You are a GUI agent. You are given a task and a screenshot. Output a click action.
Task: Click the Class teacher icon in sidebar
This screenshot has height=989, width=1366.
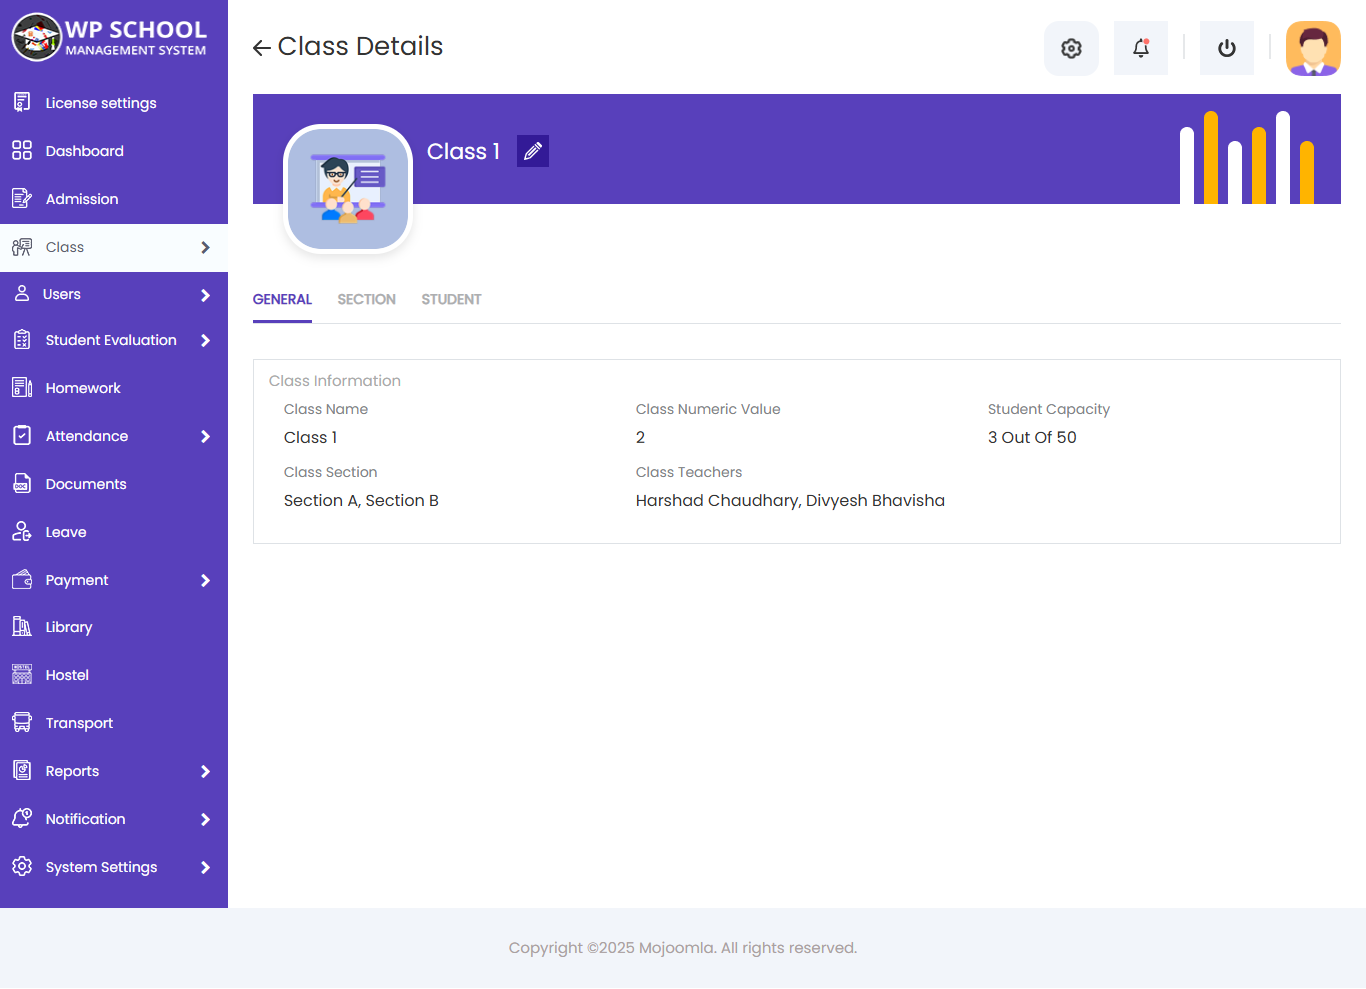22,247
